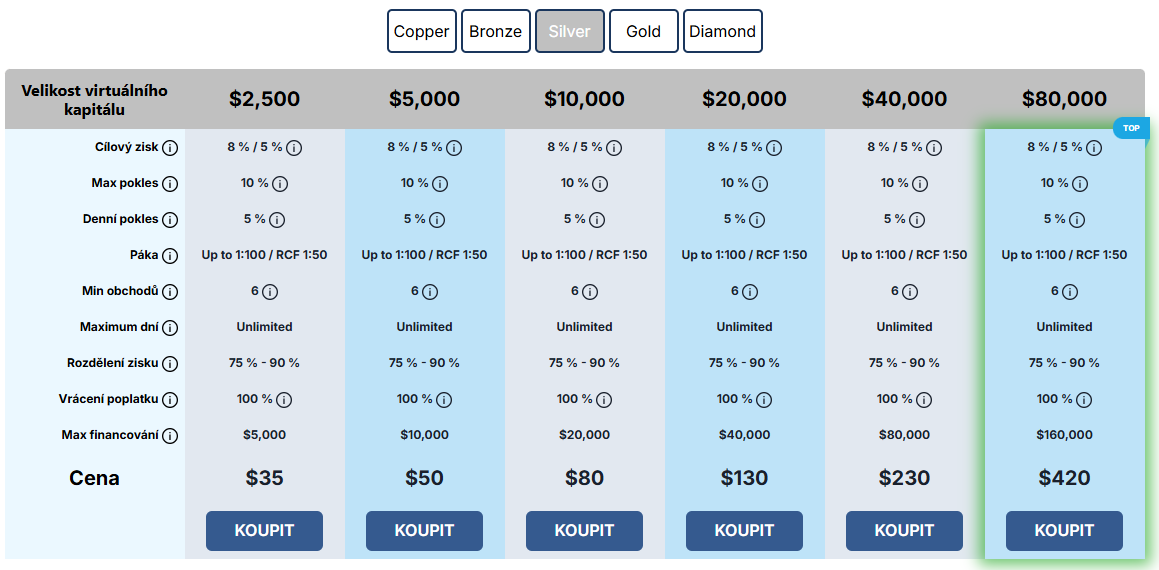Click KOUPIT under the $420 price

(1064, 531)
